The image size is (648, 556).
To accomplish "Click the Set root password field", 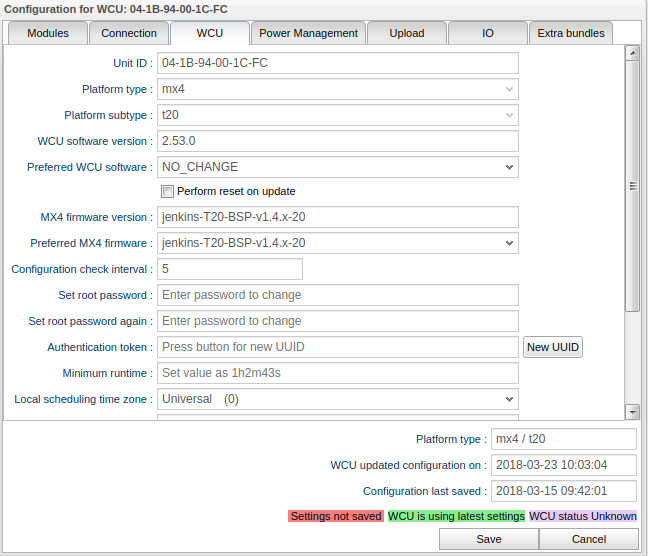I will 338,295.
